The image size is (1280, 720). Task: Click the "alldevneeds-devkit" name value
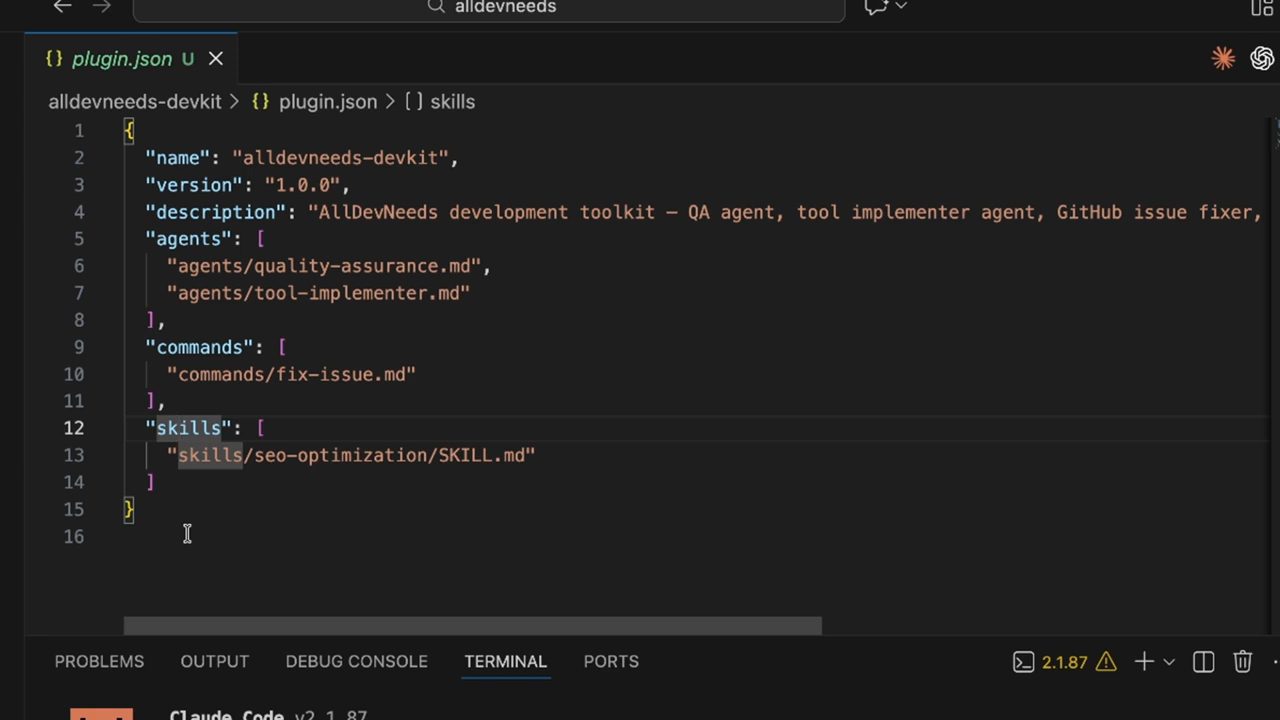point(340,158)
